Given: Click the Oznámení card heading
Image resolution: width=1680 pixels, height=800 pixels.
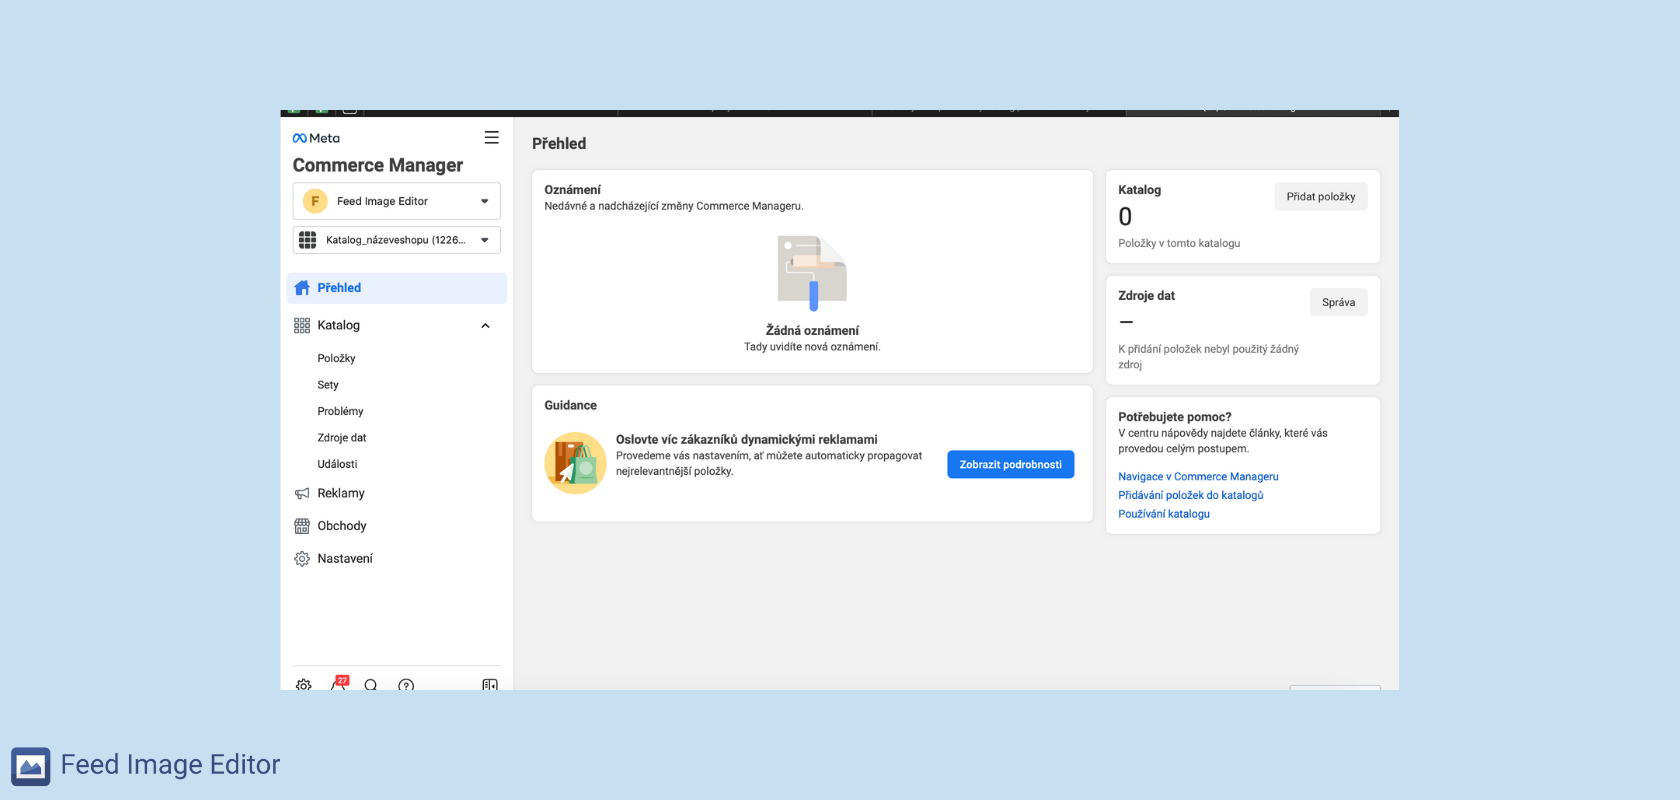Looking at the screenshot, I should point(573,190).
